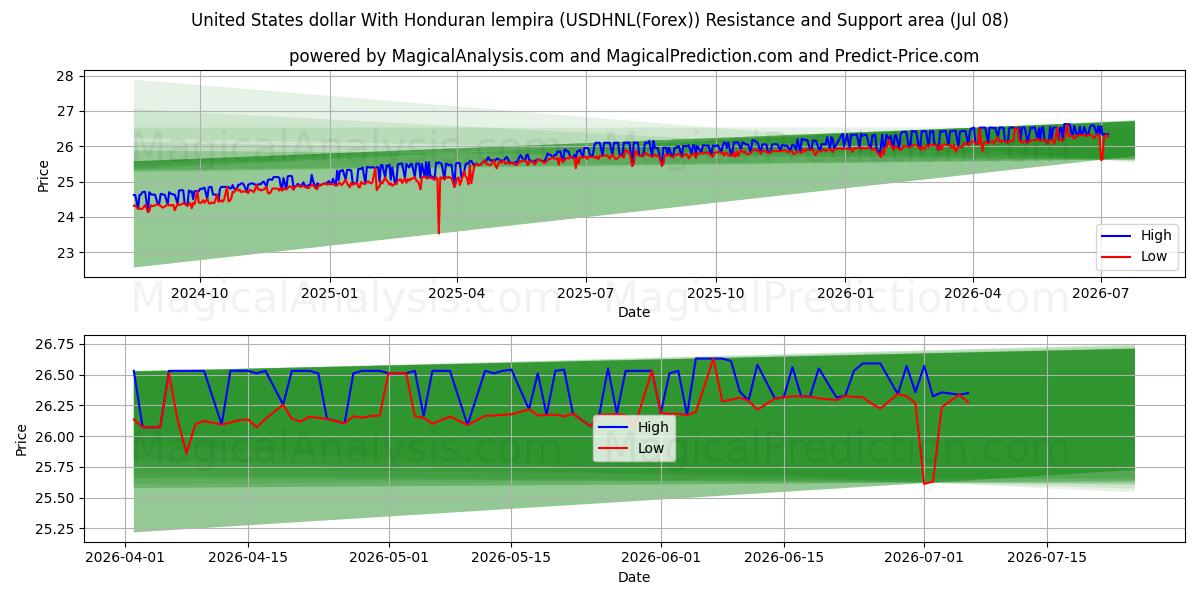
Task: Click the '27' tick on the top chart price axis
Action: (x=66, y=111)
